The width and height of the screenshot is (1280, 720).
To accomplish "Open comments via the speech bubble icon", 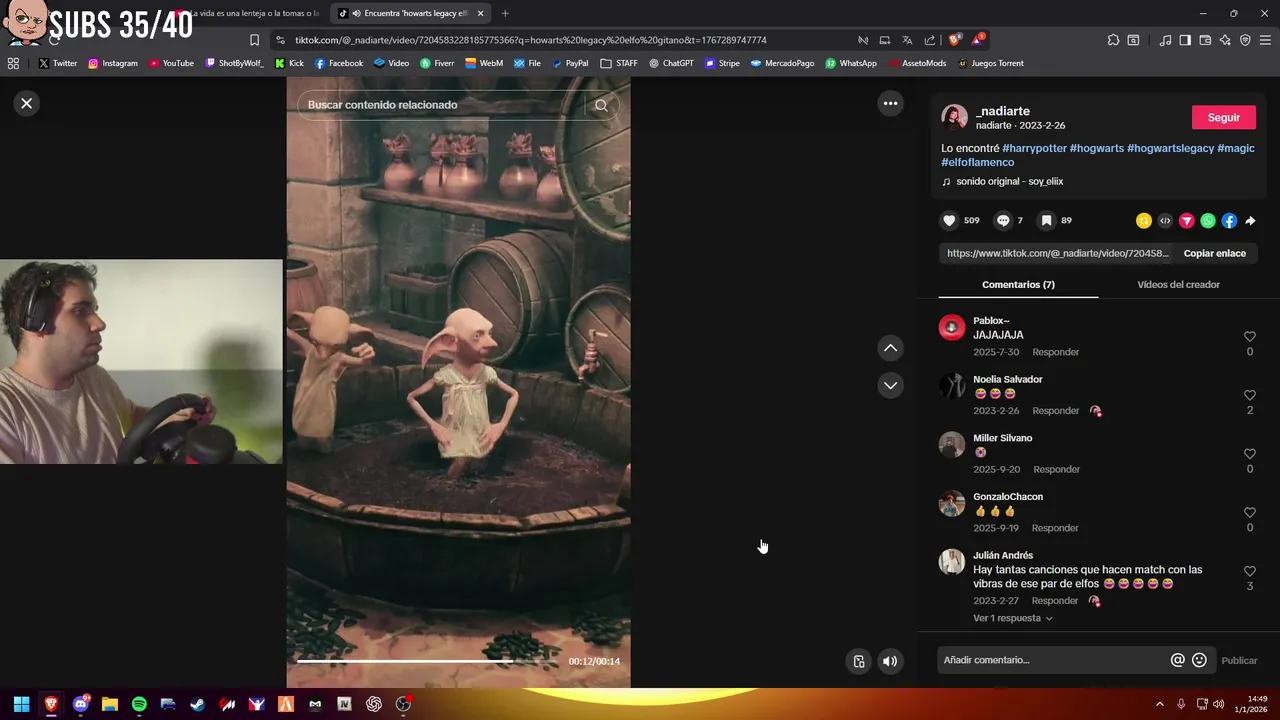I will pyautogui.click(x=1003, y=221).
